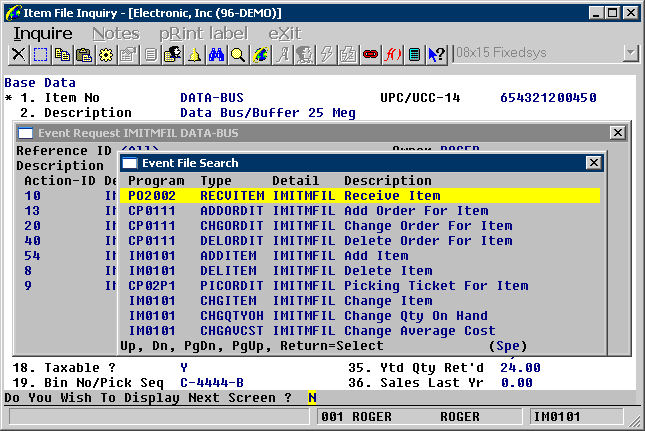Select the Add Item event row

click(360, 256)
